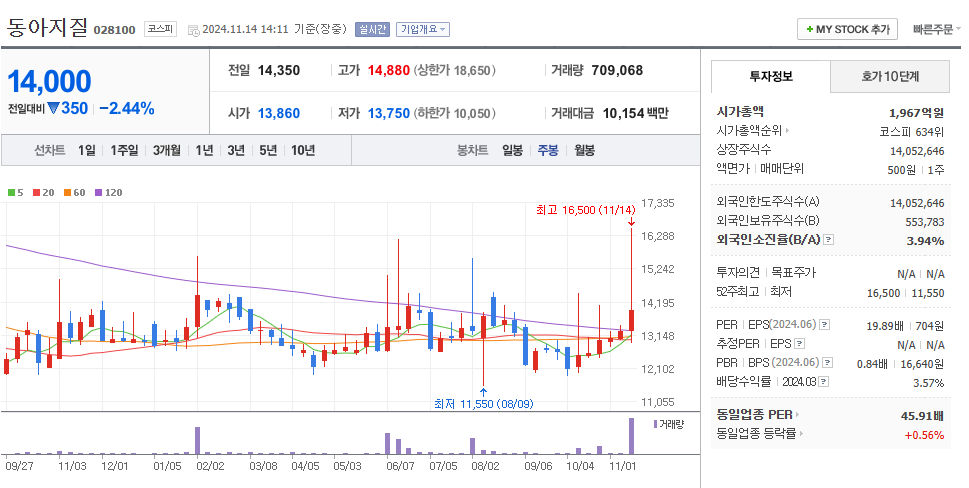Click the 시가총액 value 1,967억원

tap(916, 112)
